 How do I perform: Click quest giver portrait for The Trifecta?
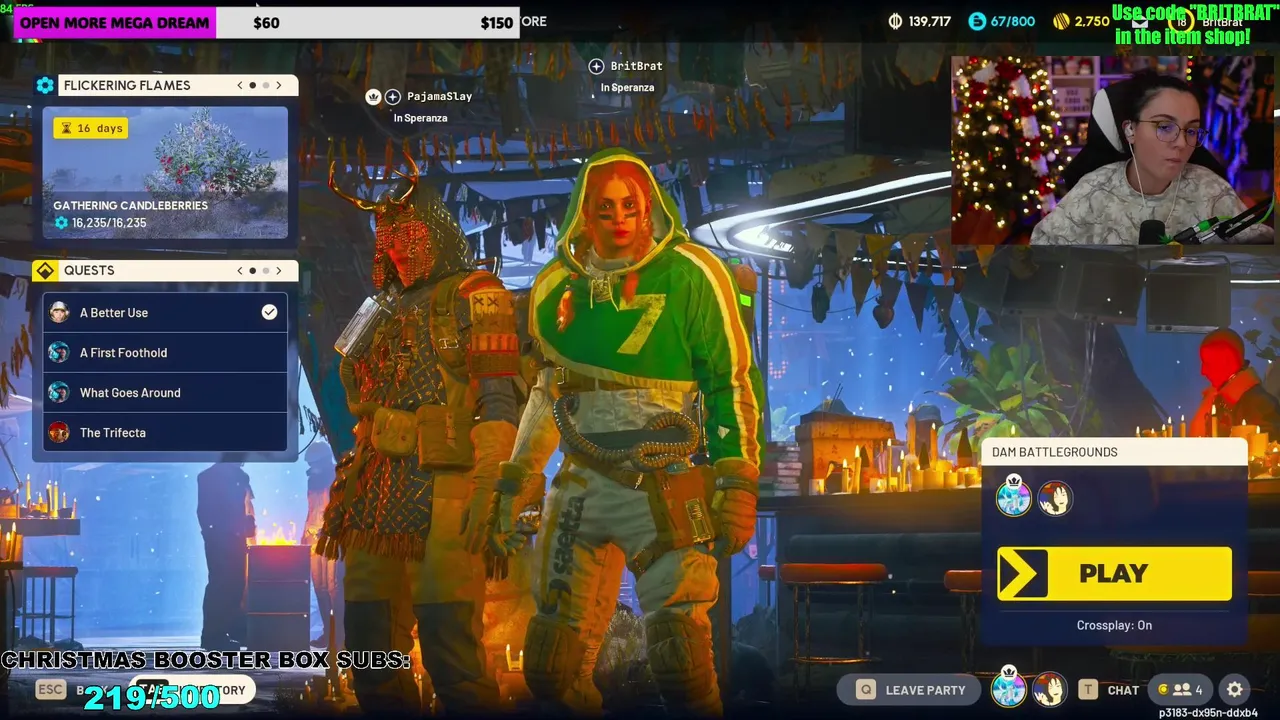(x=59, y=432)
